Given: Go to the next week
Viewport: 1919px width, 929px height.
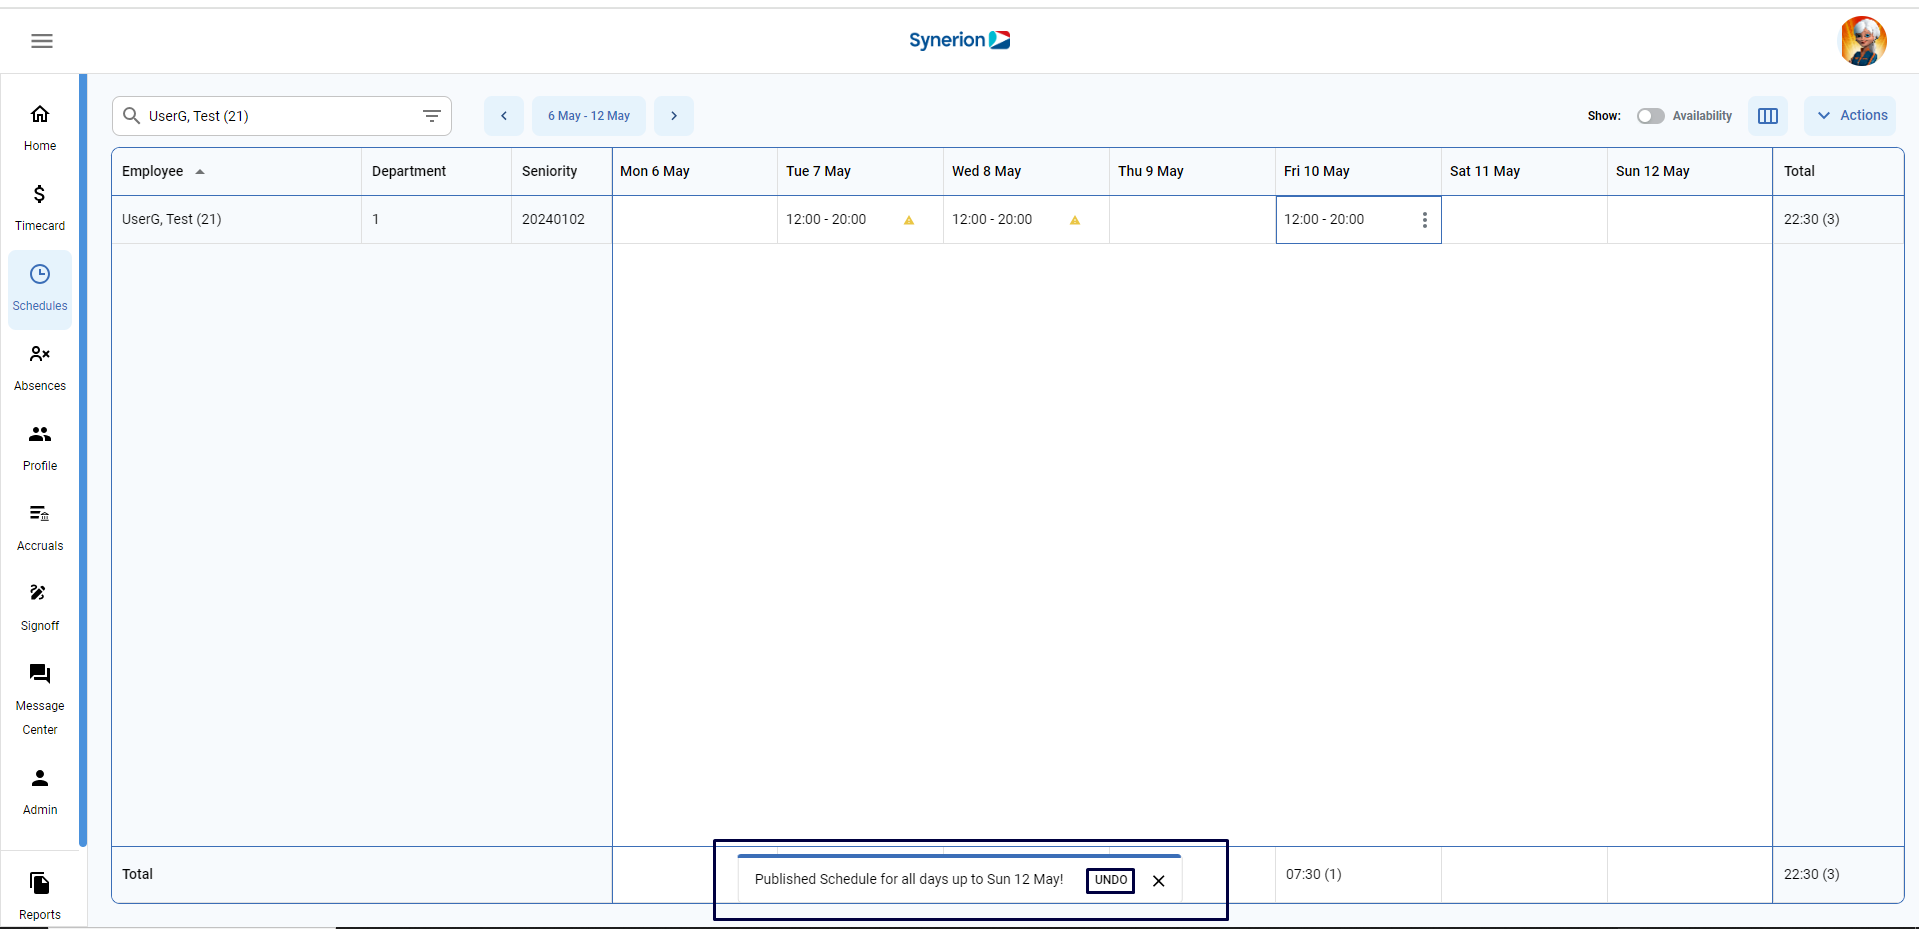Looking at the screenshot, I should coord(674,116).
